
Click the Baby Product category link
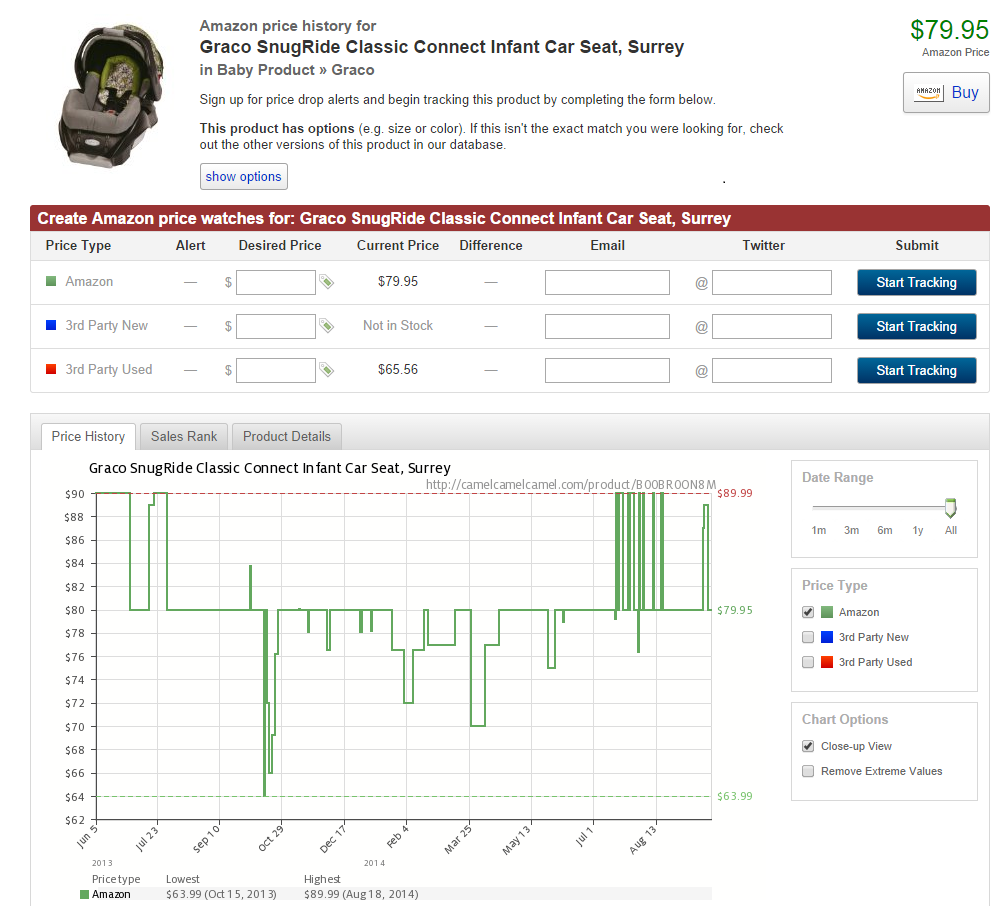click(266, 70)
